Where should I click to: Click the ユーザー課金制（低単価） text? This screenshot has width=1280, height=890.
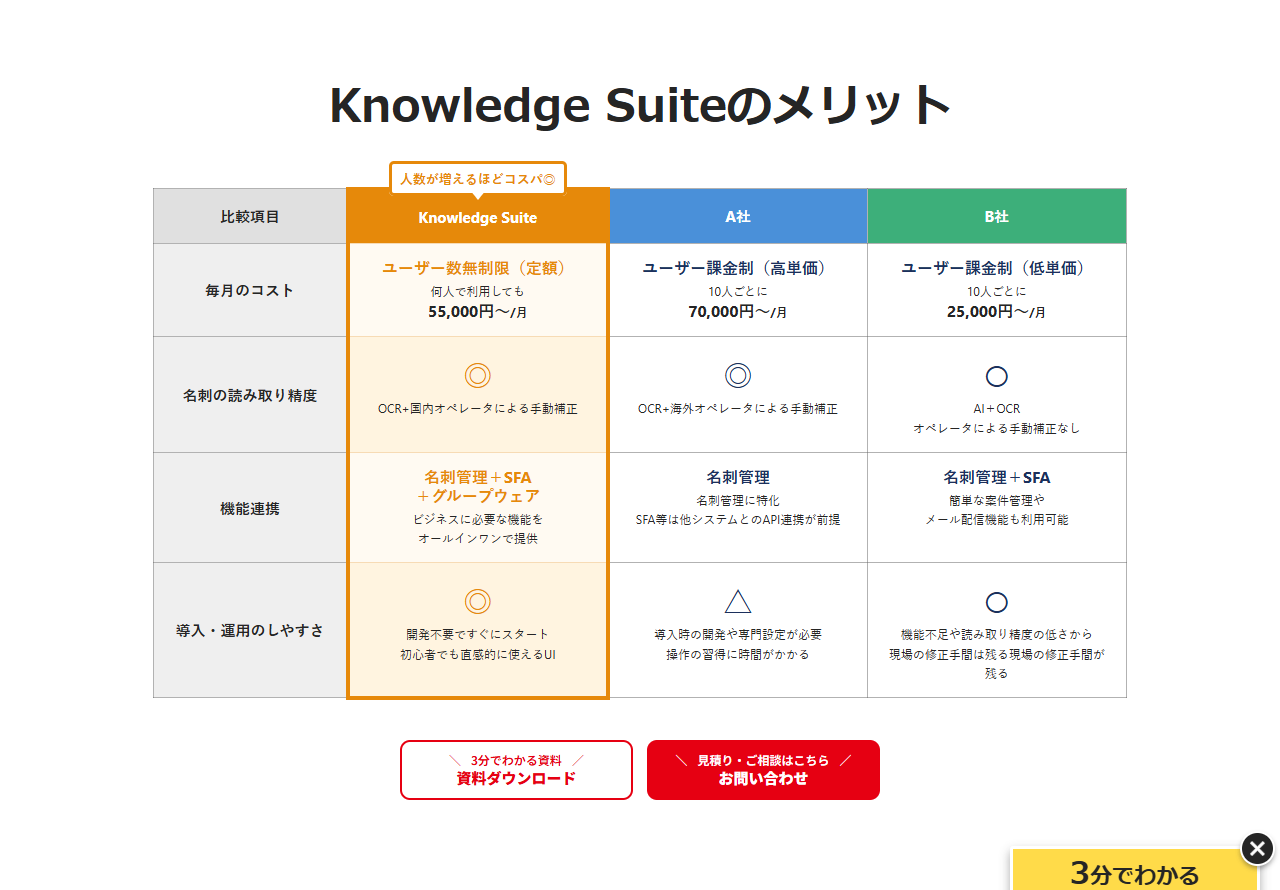pyautogui.click(x=997, y=268)
